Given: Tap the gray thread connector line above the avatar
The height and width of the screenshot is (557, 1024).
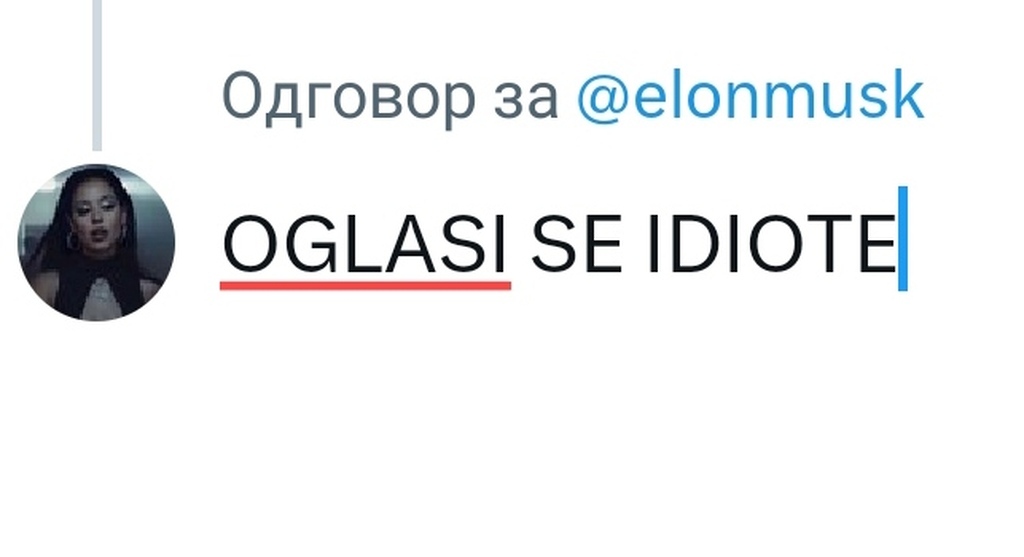Looking at the screenshot, I should coord(97,75).
